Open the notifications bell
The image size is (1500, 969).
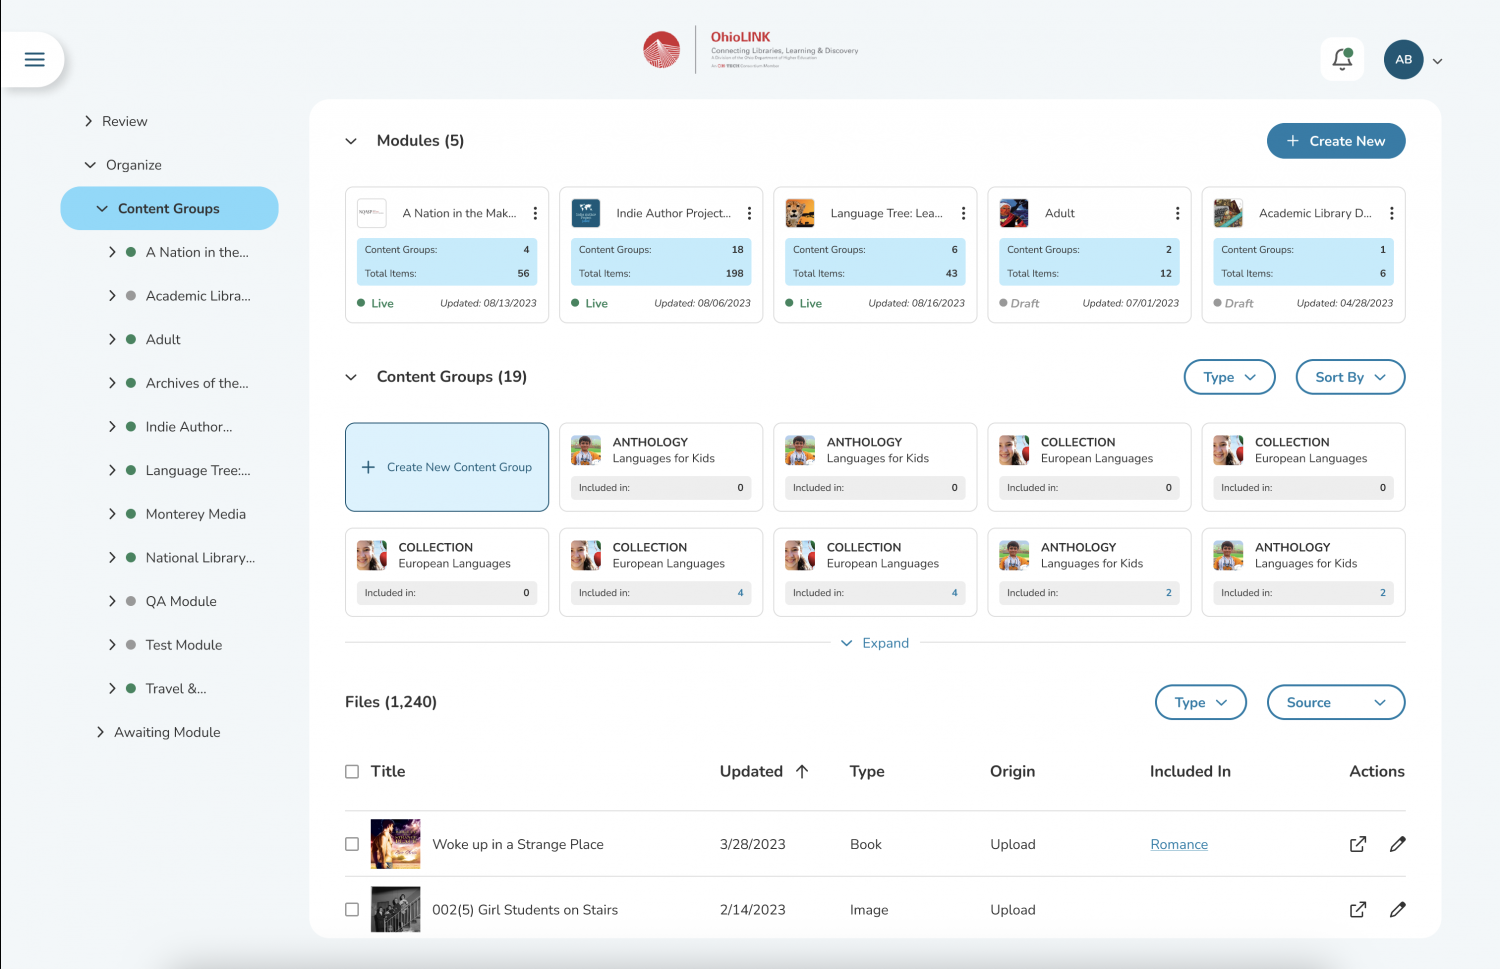[1342, 60]
